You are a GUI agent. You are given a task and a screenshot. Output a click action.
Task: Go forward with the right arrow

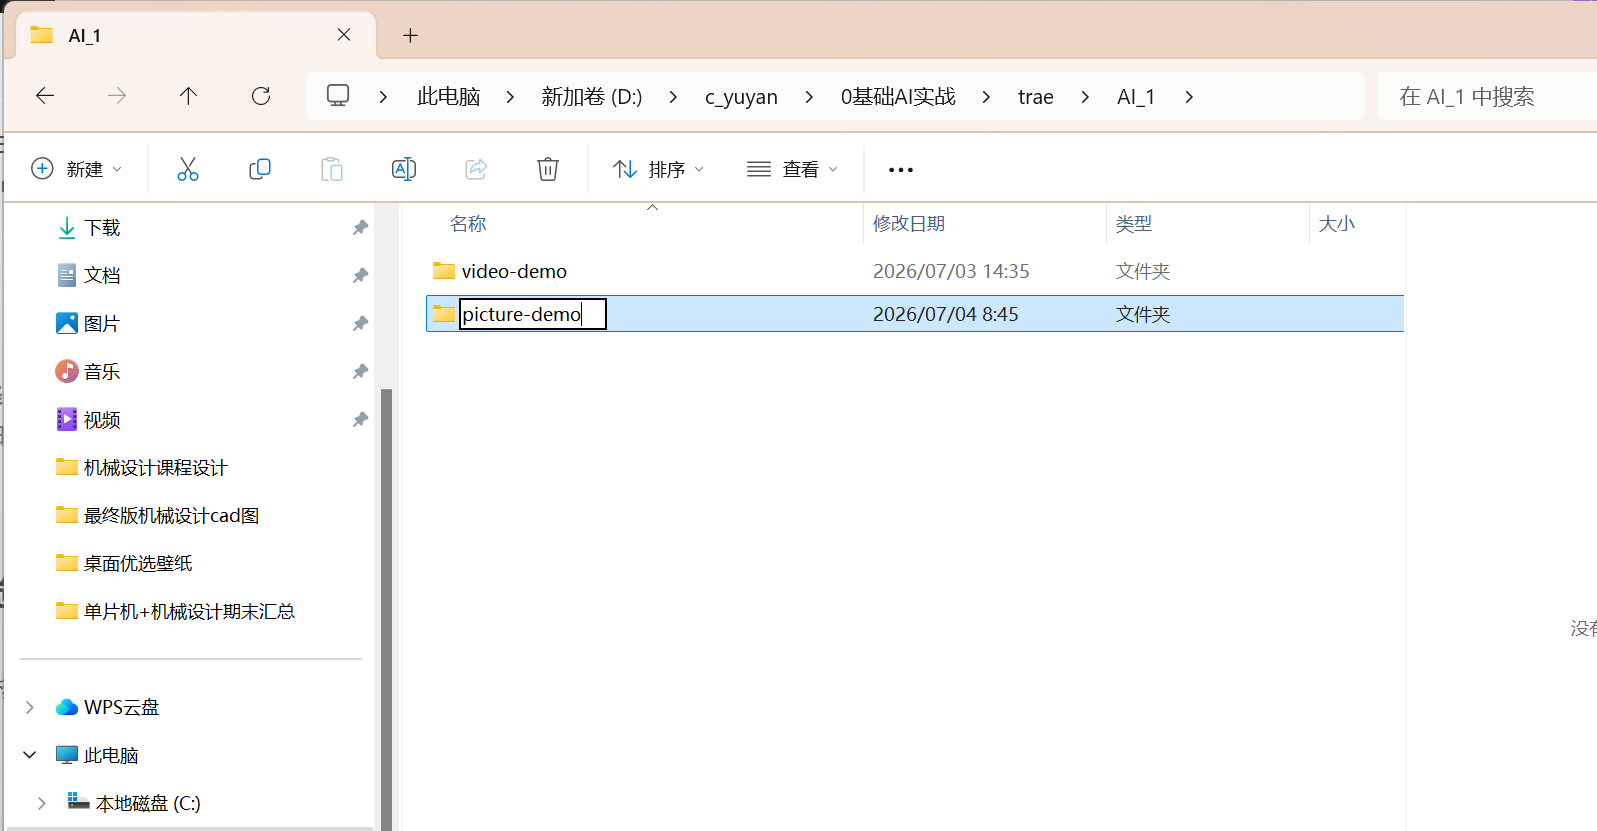[x=117, y=96]
